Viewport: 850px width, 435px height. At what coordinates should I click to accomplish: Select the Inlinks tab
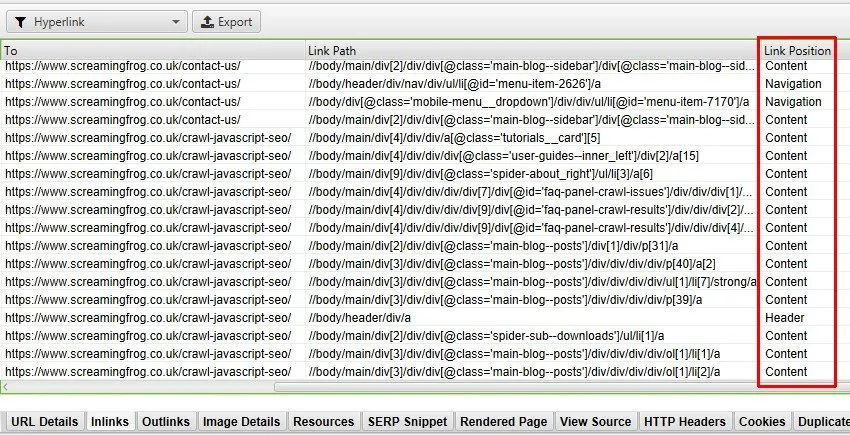(109, 422)
